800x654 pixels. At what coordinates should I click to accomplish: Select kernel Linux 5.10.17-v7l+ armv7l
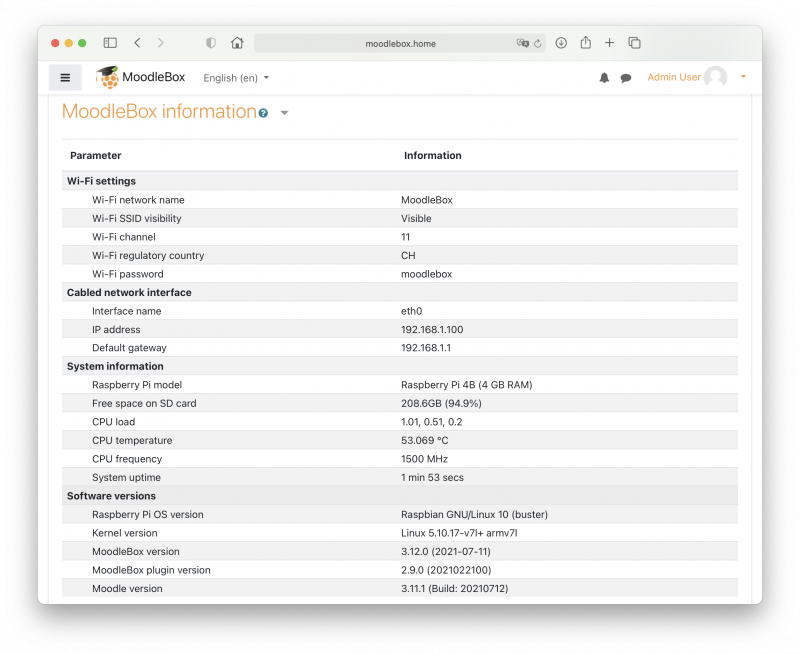click(x=459, y=533)
